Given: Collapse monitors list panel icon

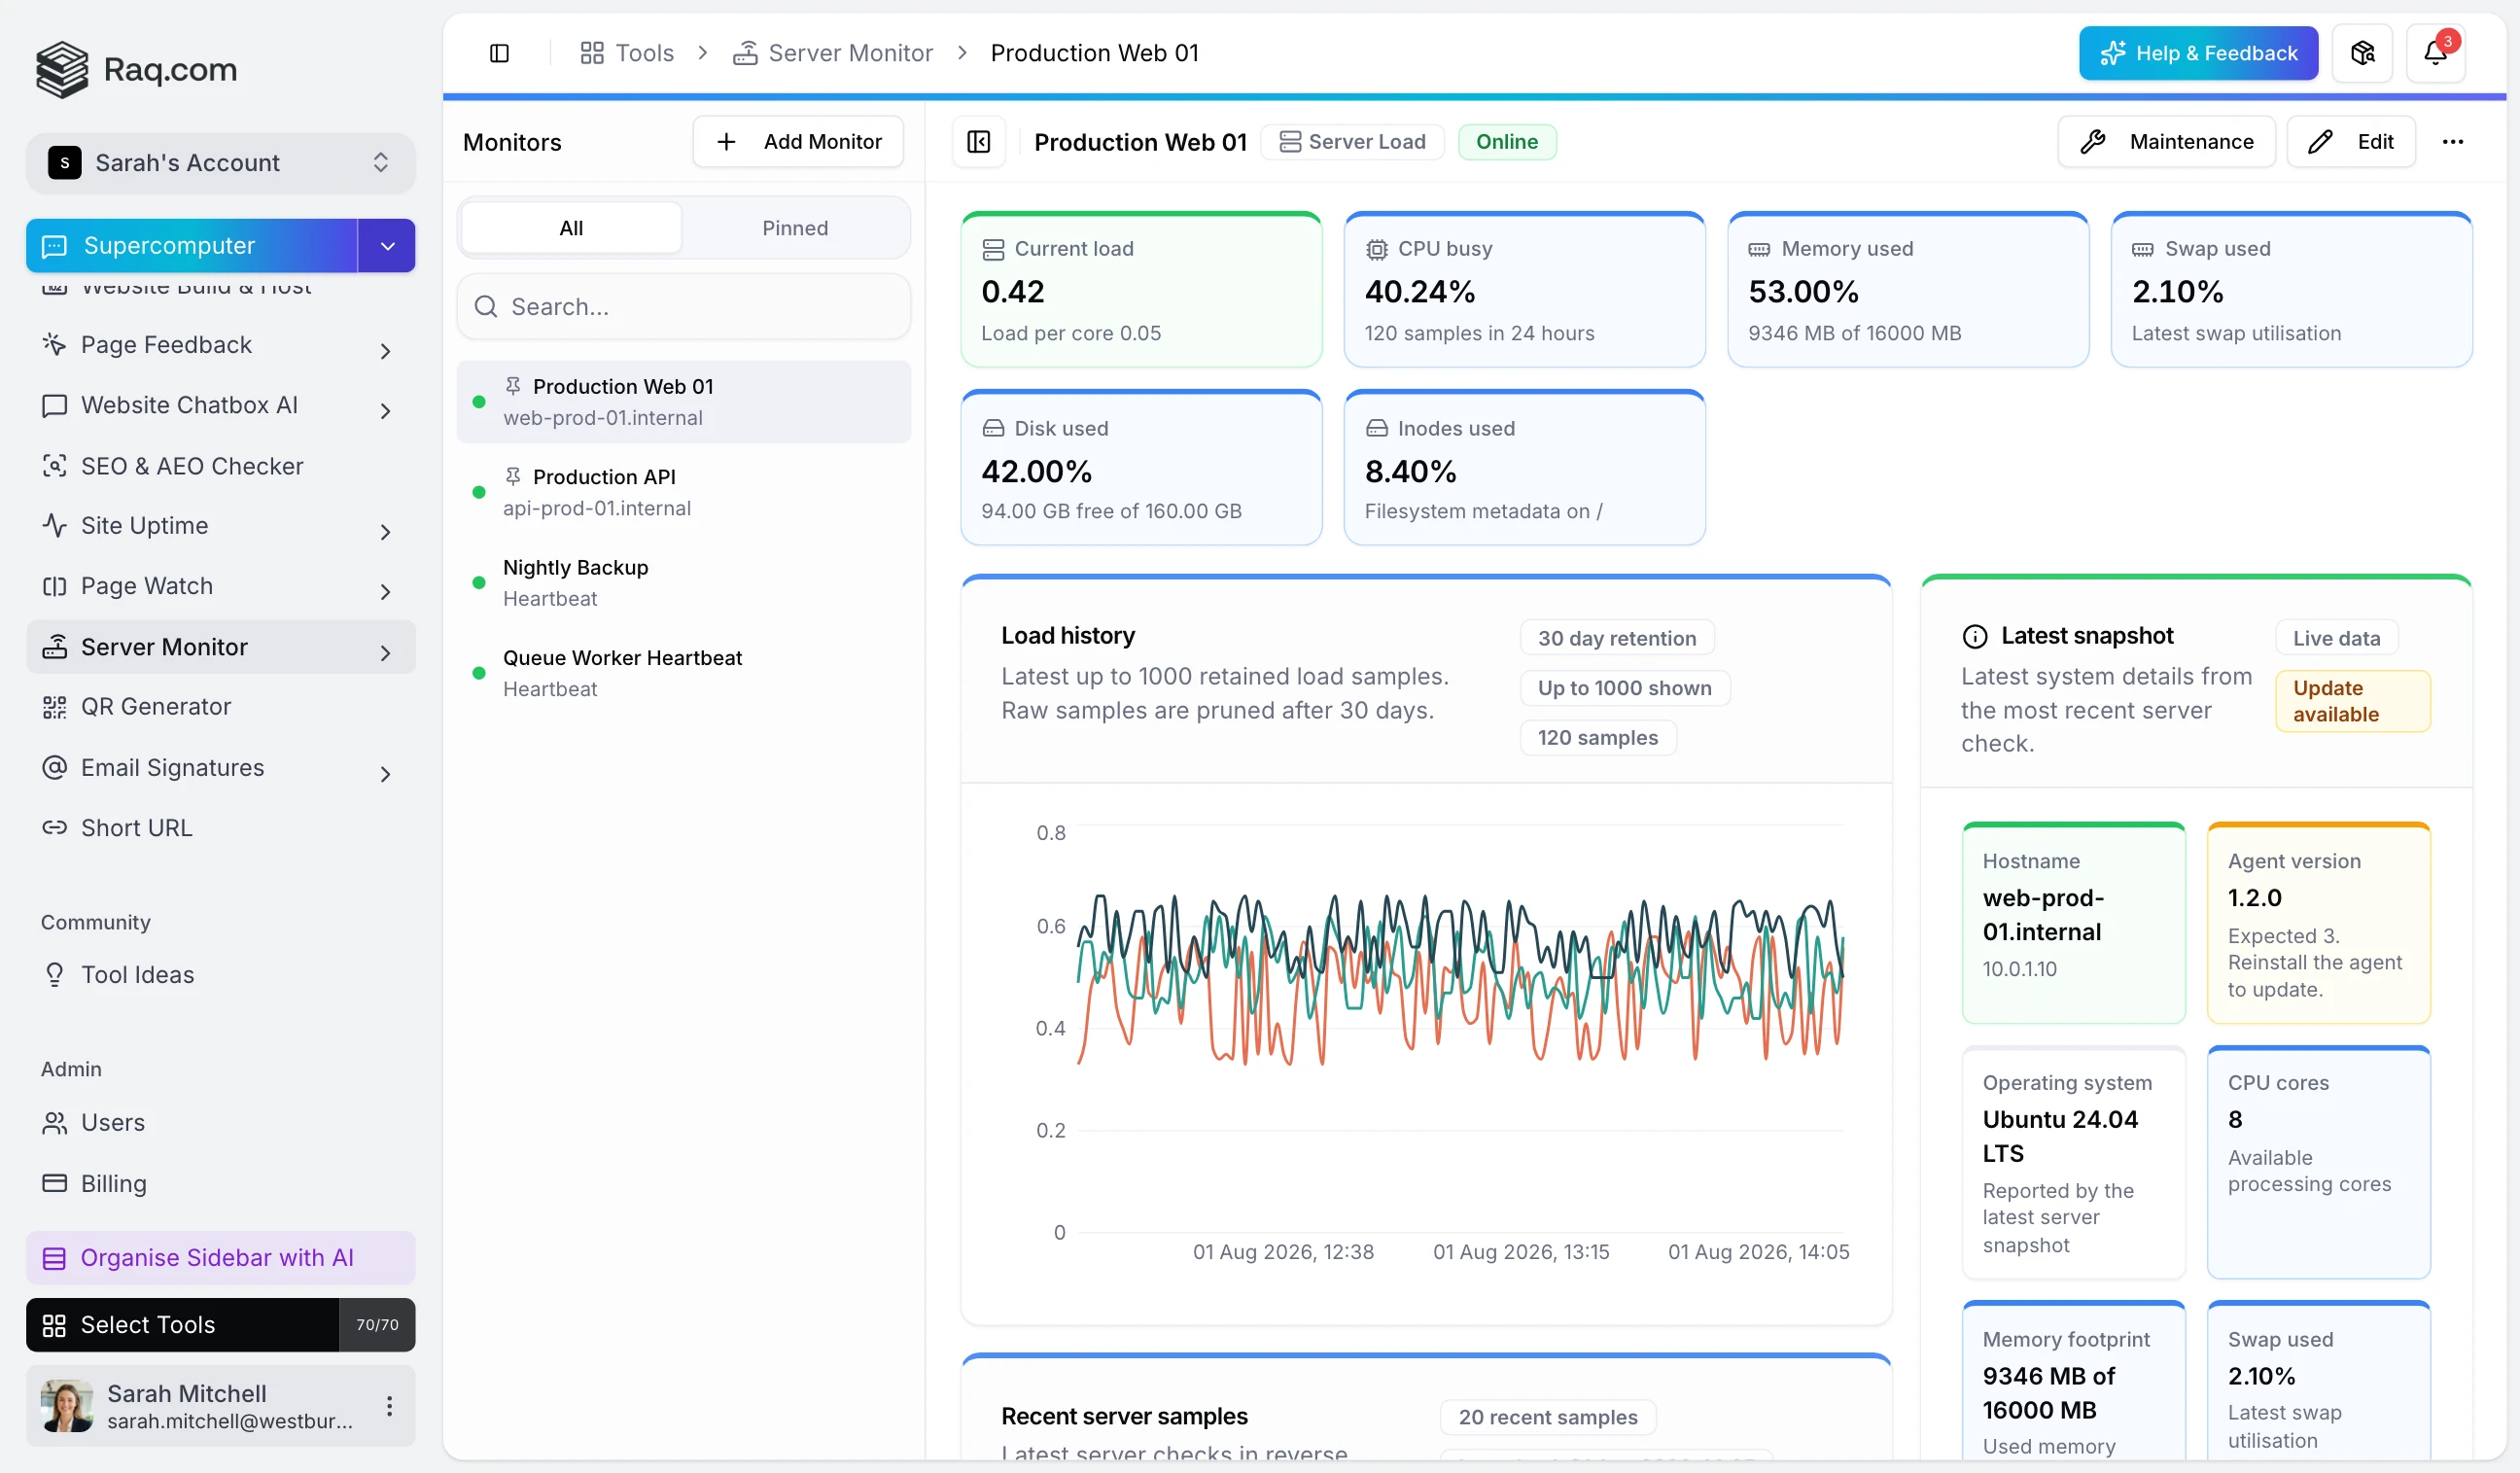Looking at the screenshot, I should 978,142.
